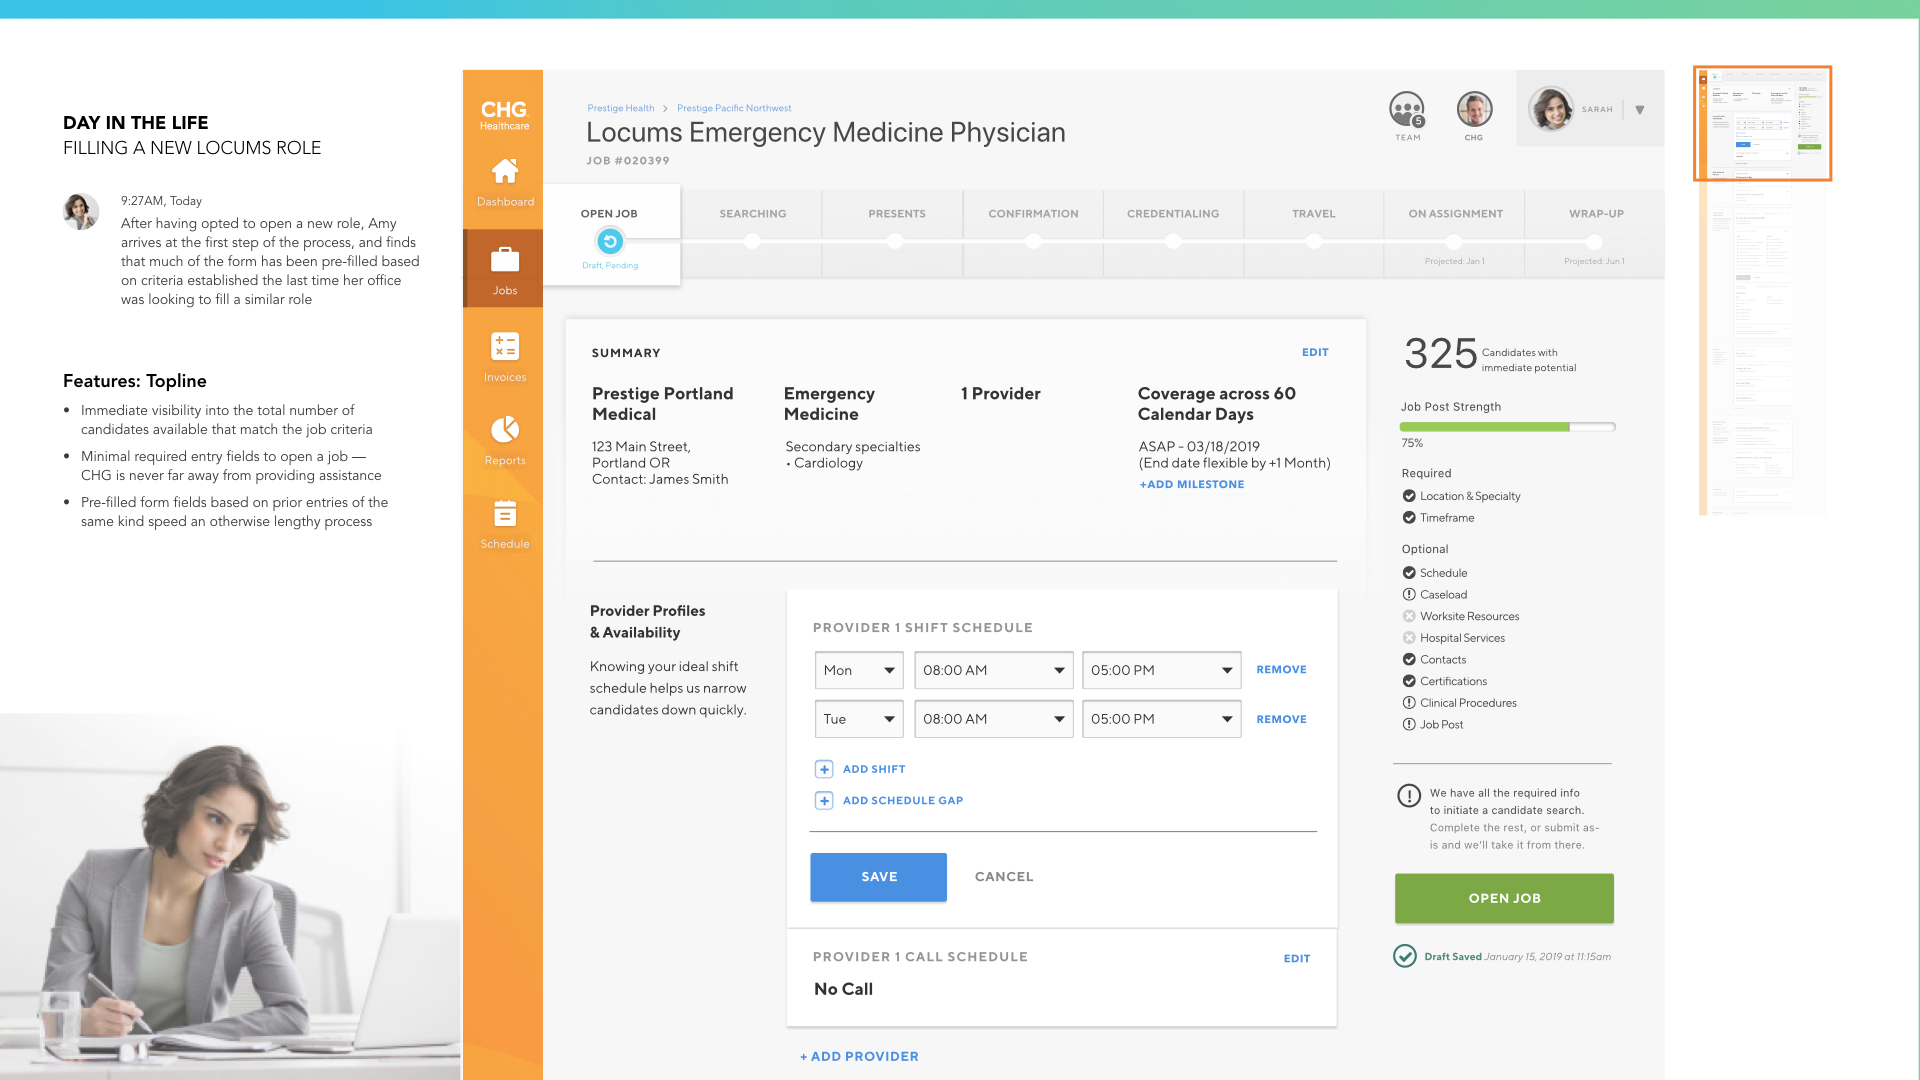Click the No Call schedule text
Image resolution: width=1920 pixels, height=1080 pixels.
click(x=843, y=989)
